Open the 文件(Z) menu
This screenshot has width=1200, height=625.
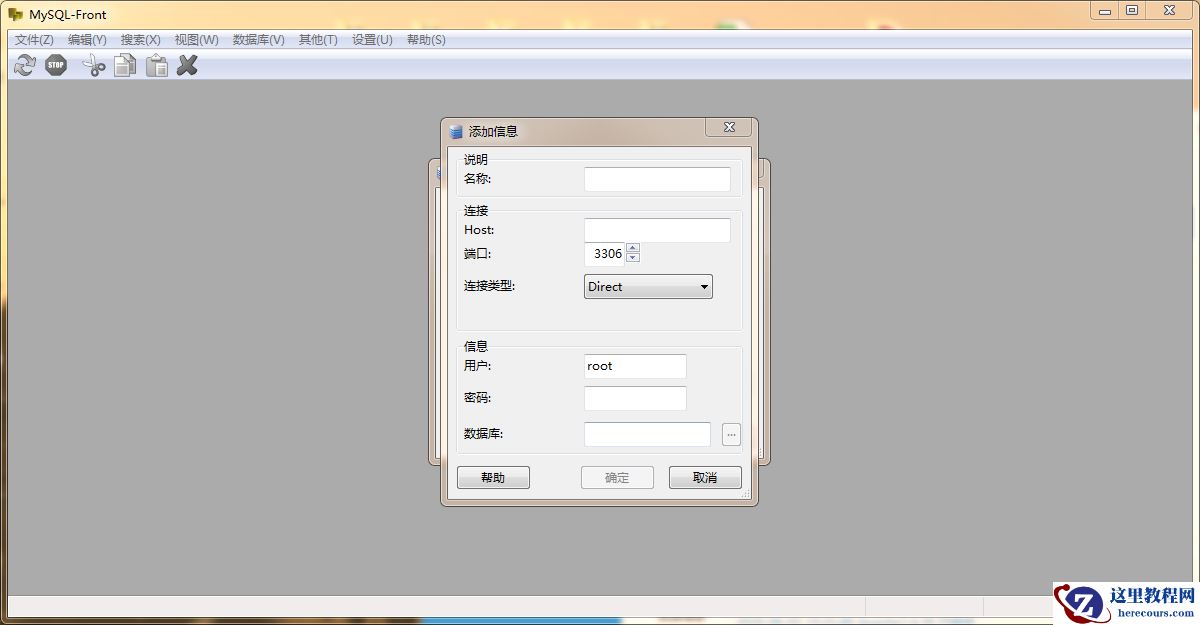[x=33, y=39]
